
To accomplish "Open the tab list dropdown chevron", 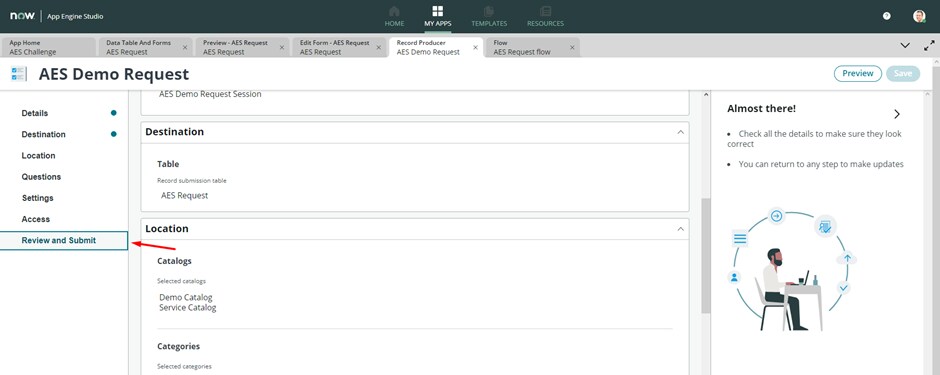I will 905,46.
